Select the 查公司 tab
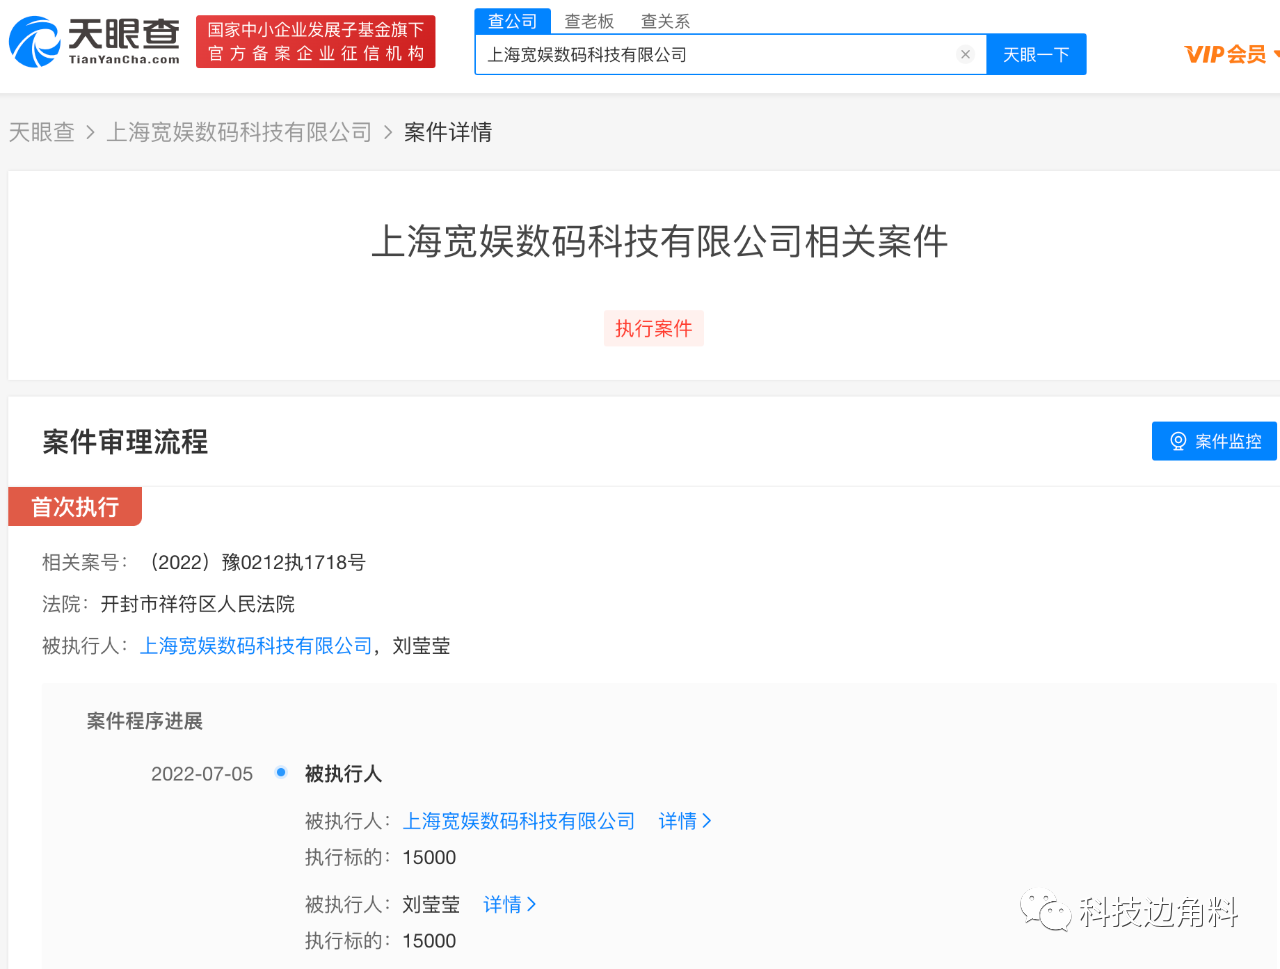 point(512,21)
